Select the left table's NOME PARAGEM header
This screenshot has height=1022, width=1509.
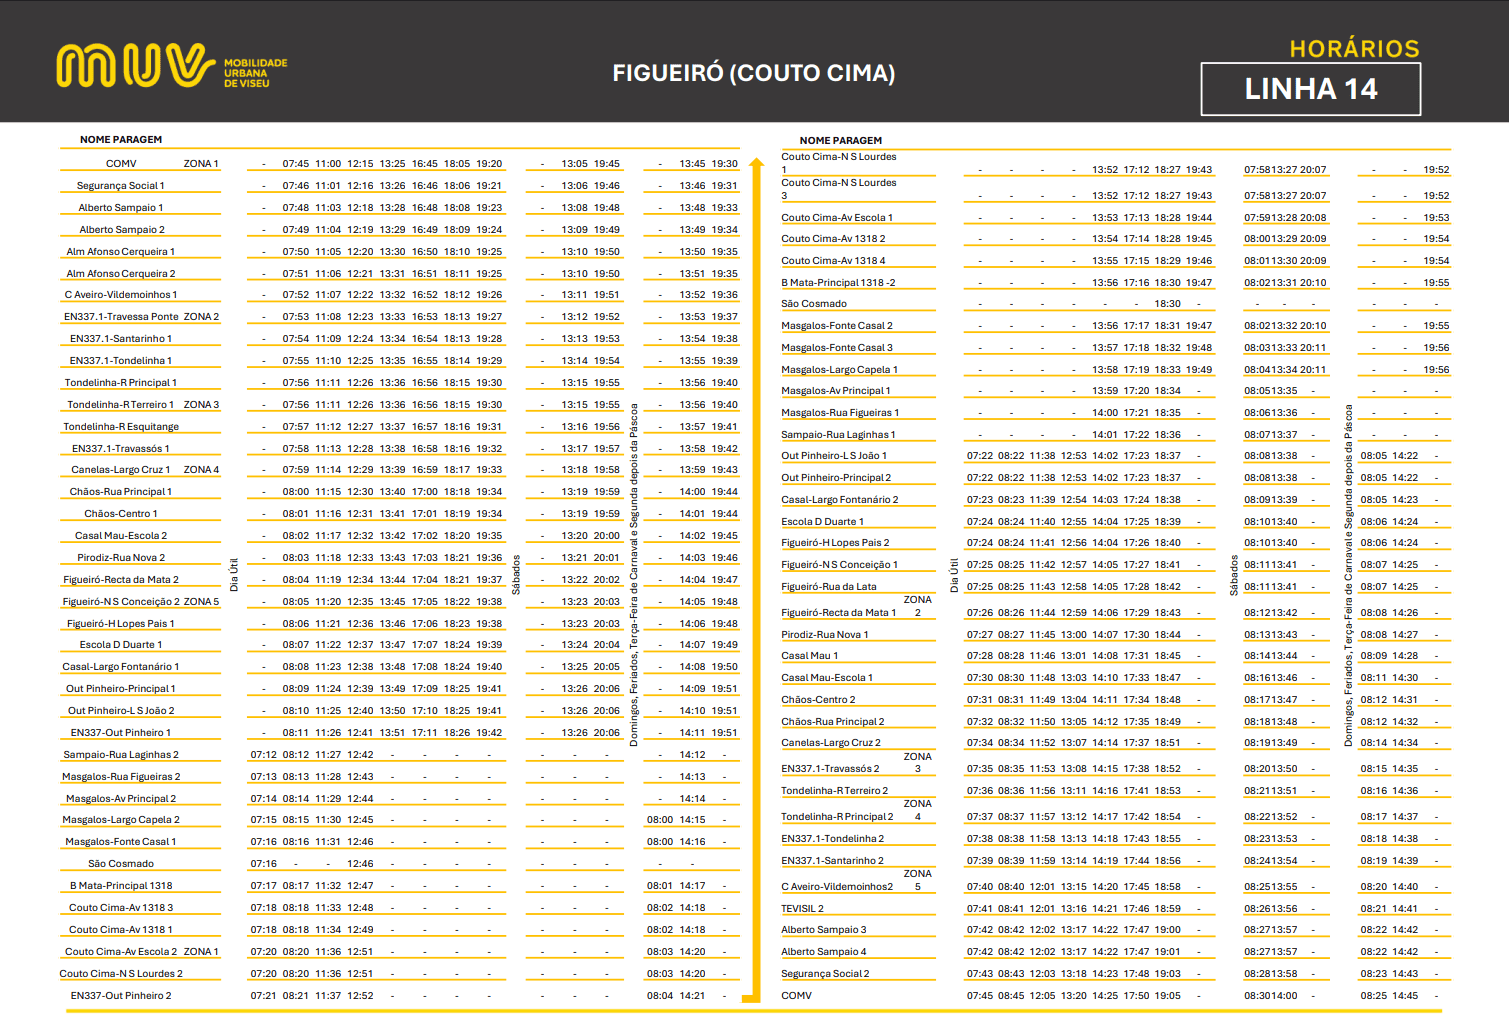point(121,140)
